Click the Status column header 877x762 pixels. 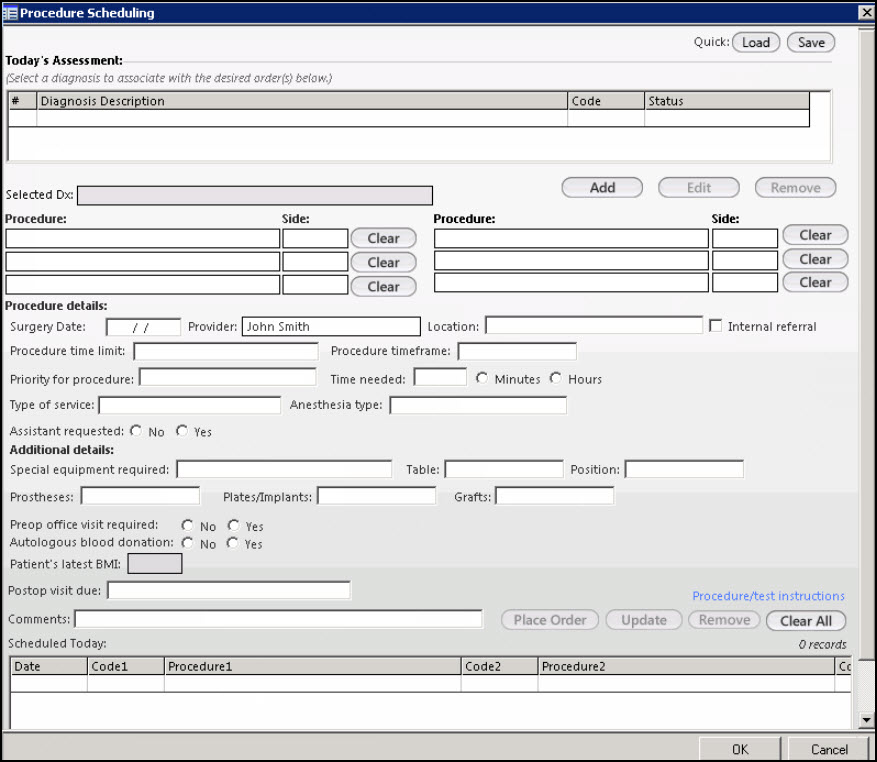point(727,101)
